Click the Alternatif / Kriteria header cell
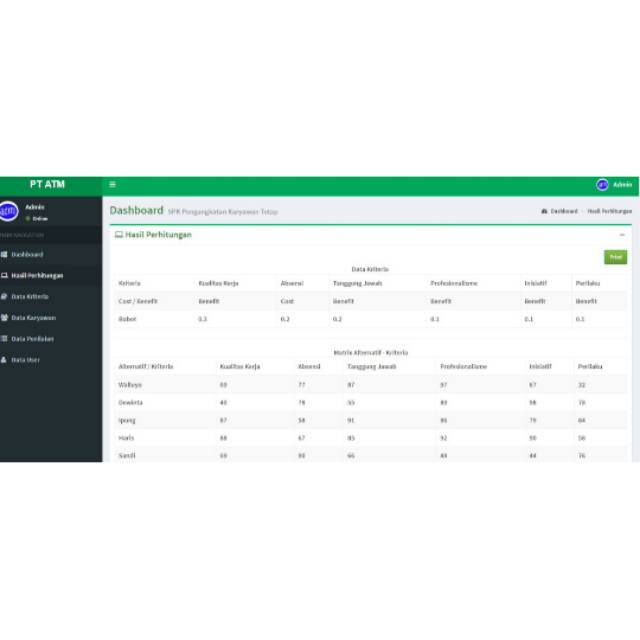 tap(146, 367)
